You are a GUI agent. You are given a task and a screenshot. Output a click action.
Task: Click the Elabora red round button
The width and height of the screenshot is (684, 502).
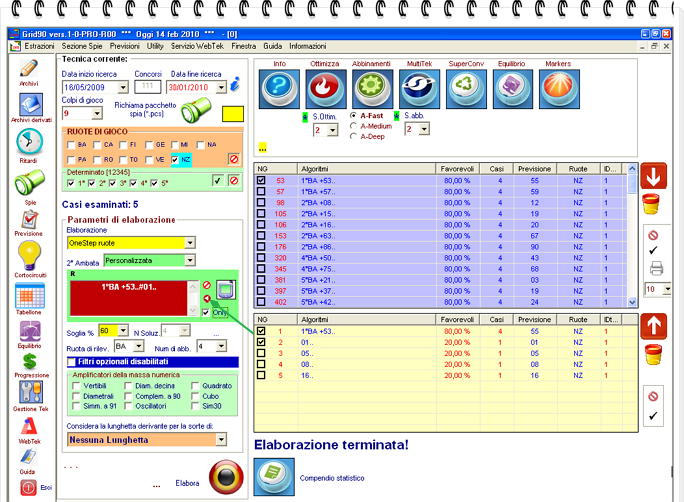pyautogui.click(x=226, y=477)
